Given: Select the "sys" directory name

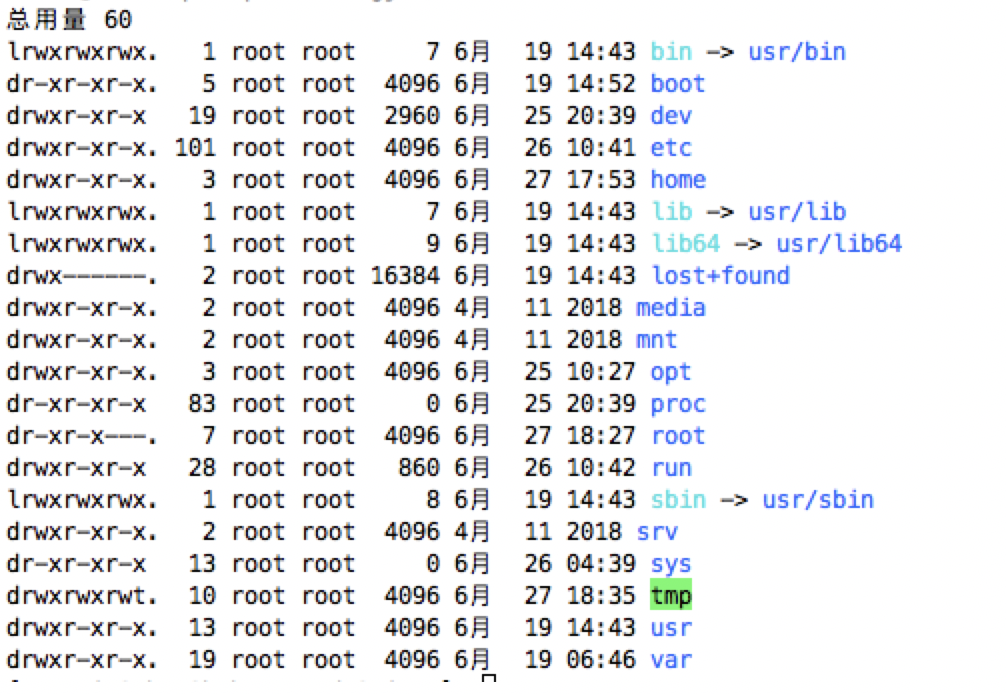Looking at the screenshot, I should pos(671,564).
